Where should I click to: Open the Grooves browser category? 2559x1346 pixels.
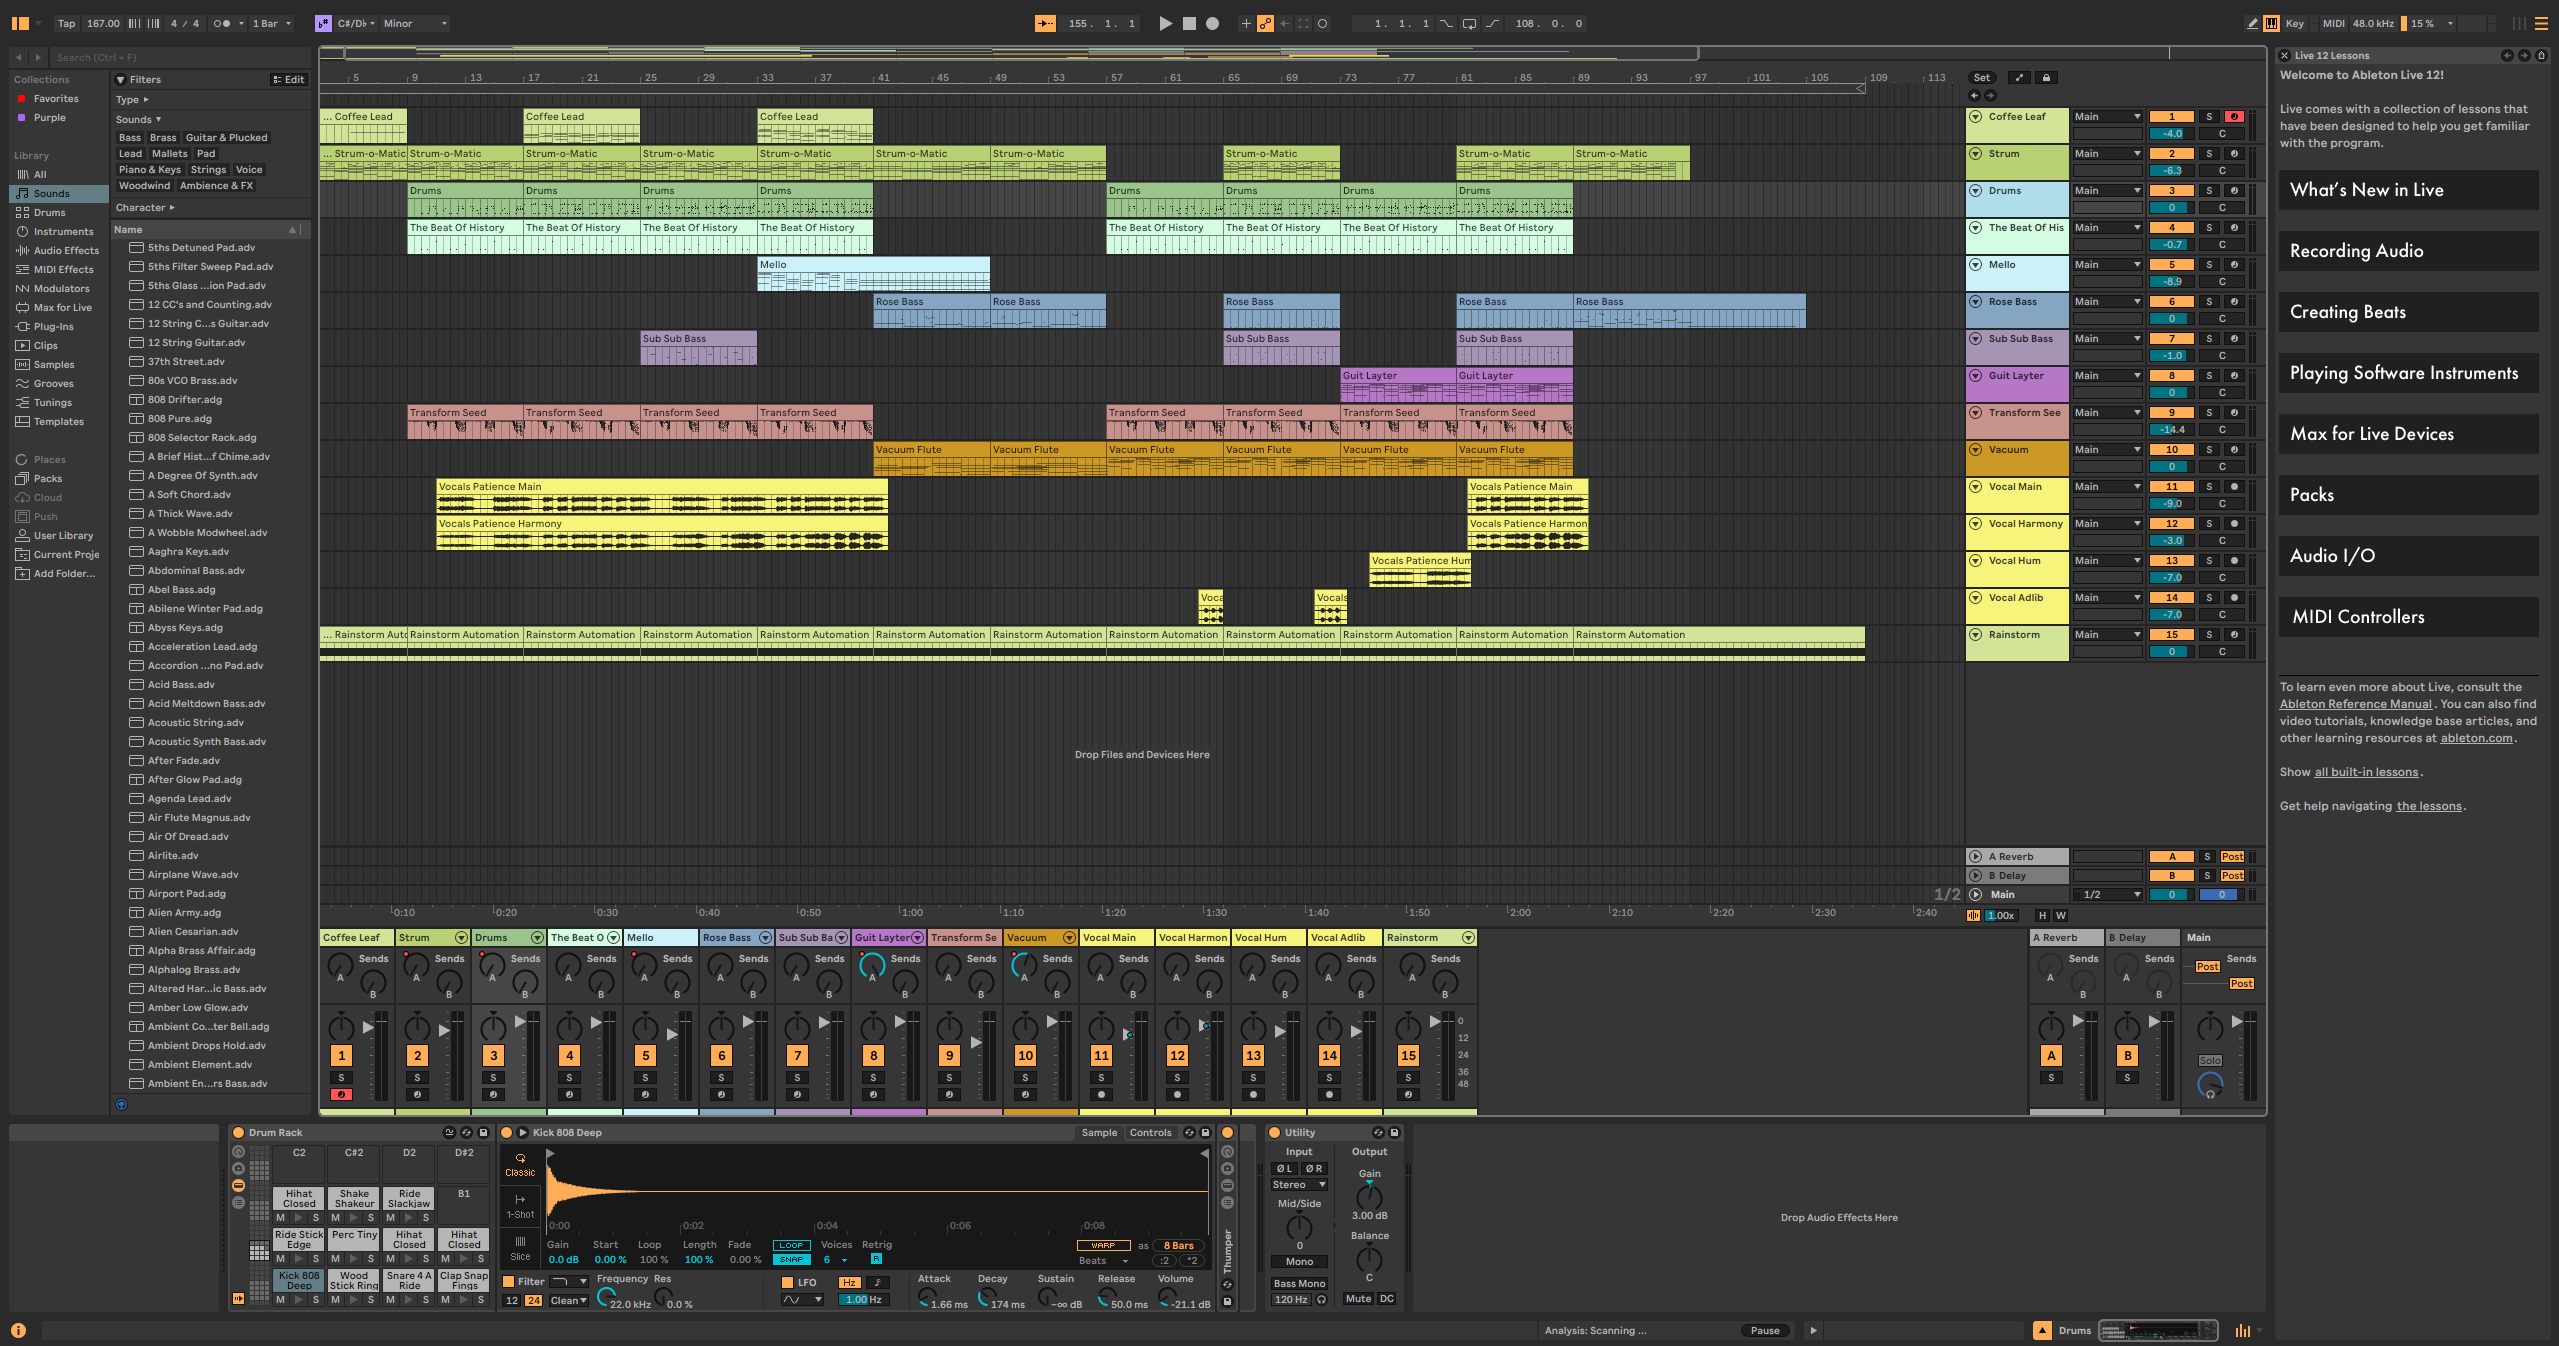pyautogui.click(x=53, y=384)
